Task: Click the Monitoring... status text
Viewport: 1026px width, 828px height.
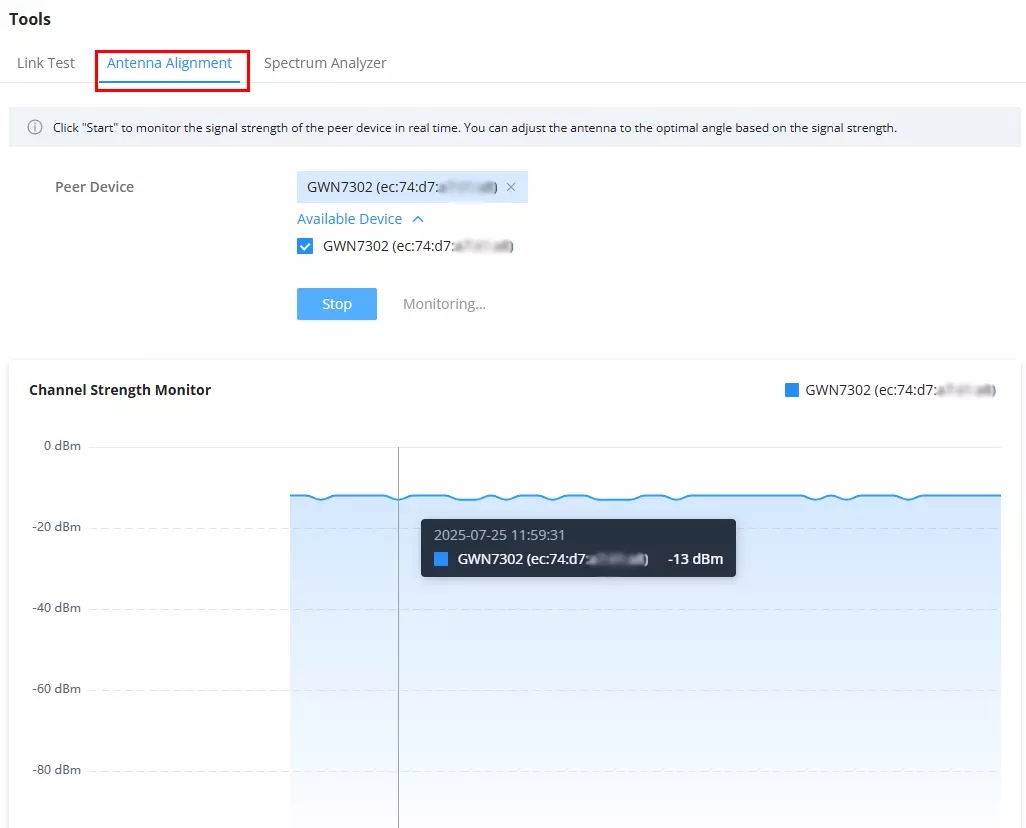Action: pos(444,304)
